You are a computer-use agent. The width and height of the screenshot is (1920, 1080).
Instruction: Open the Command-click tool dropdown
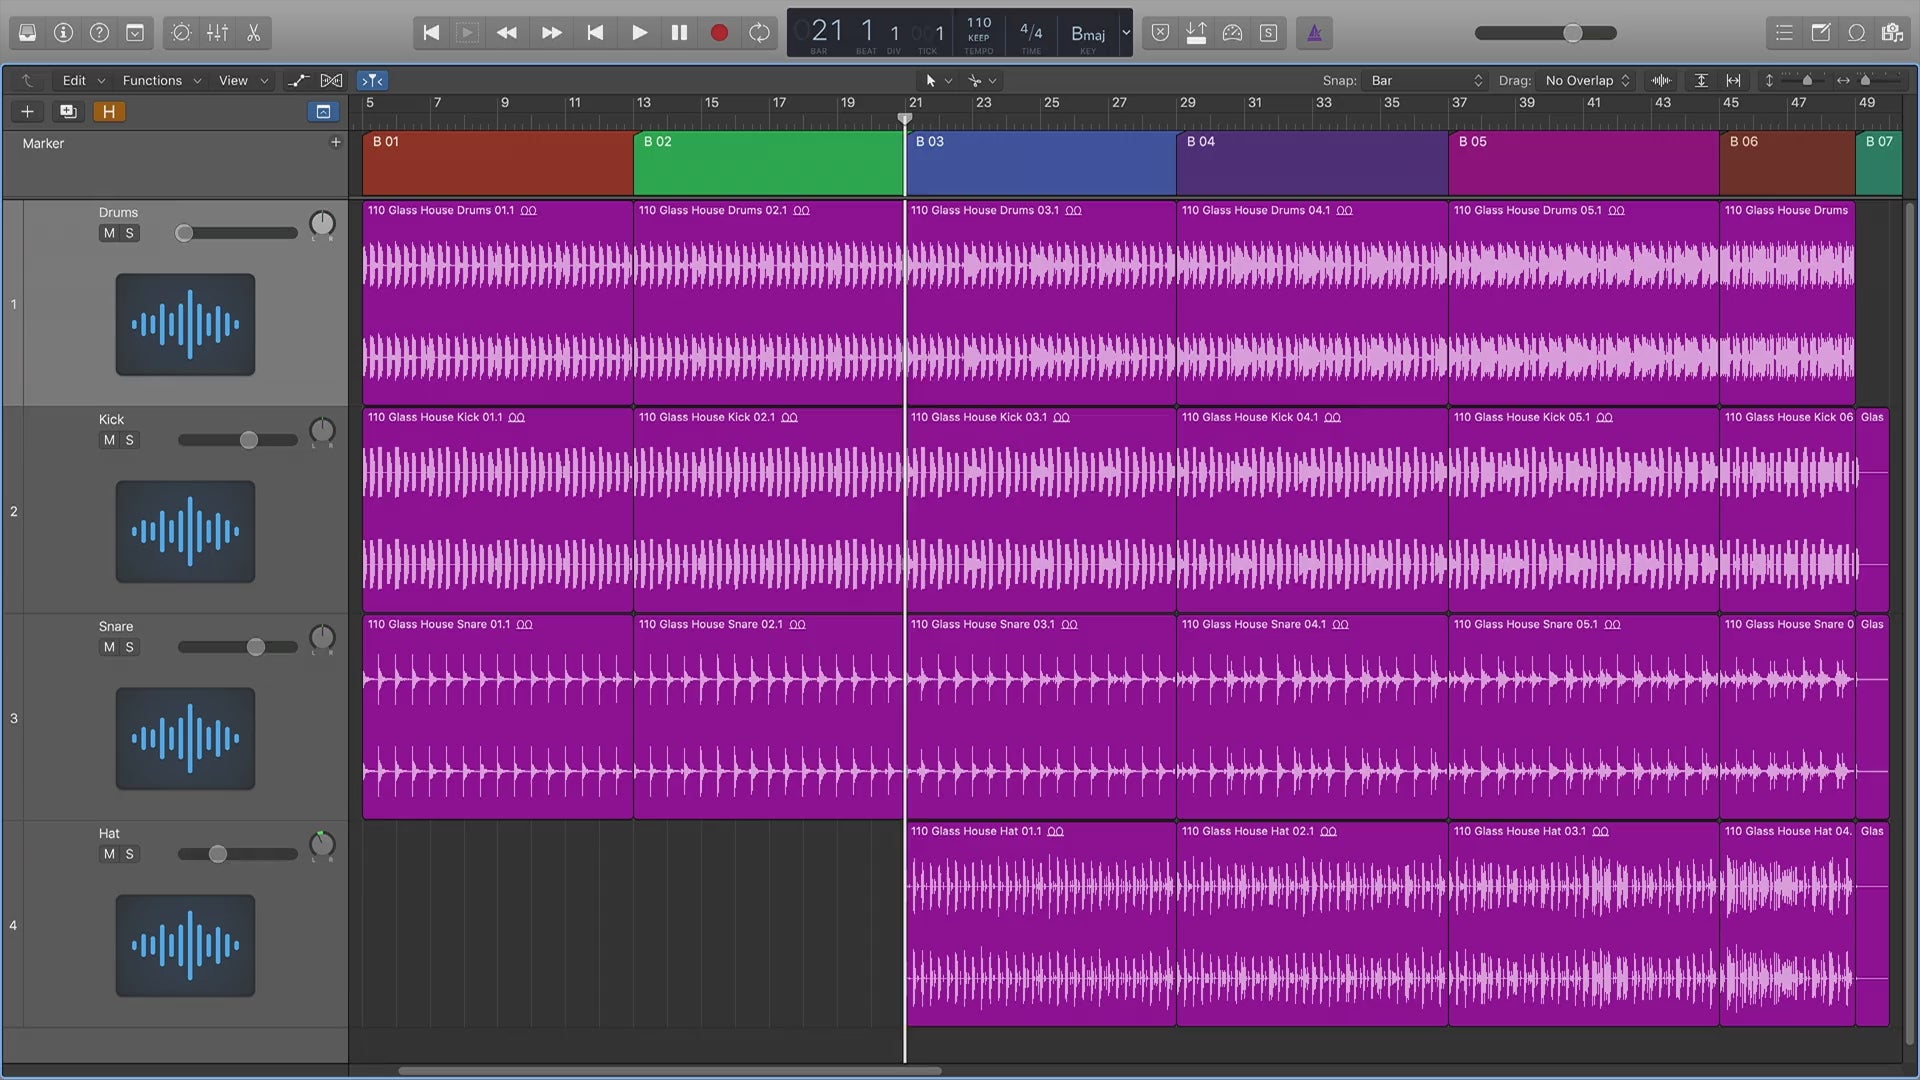coord(982,80)
